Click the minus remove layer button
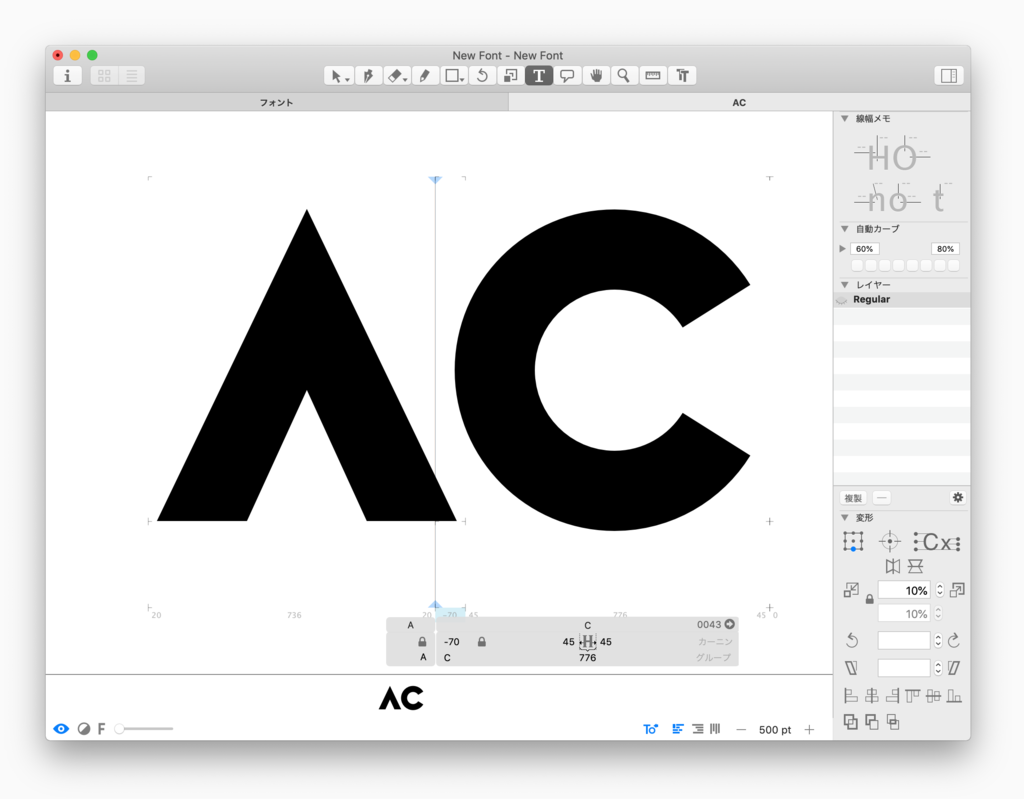 coord(882,498)
